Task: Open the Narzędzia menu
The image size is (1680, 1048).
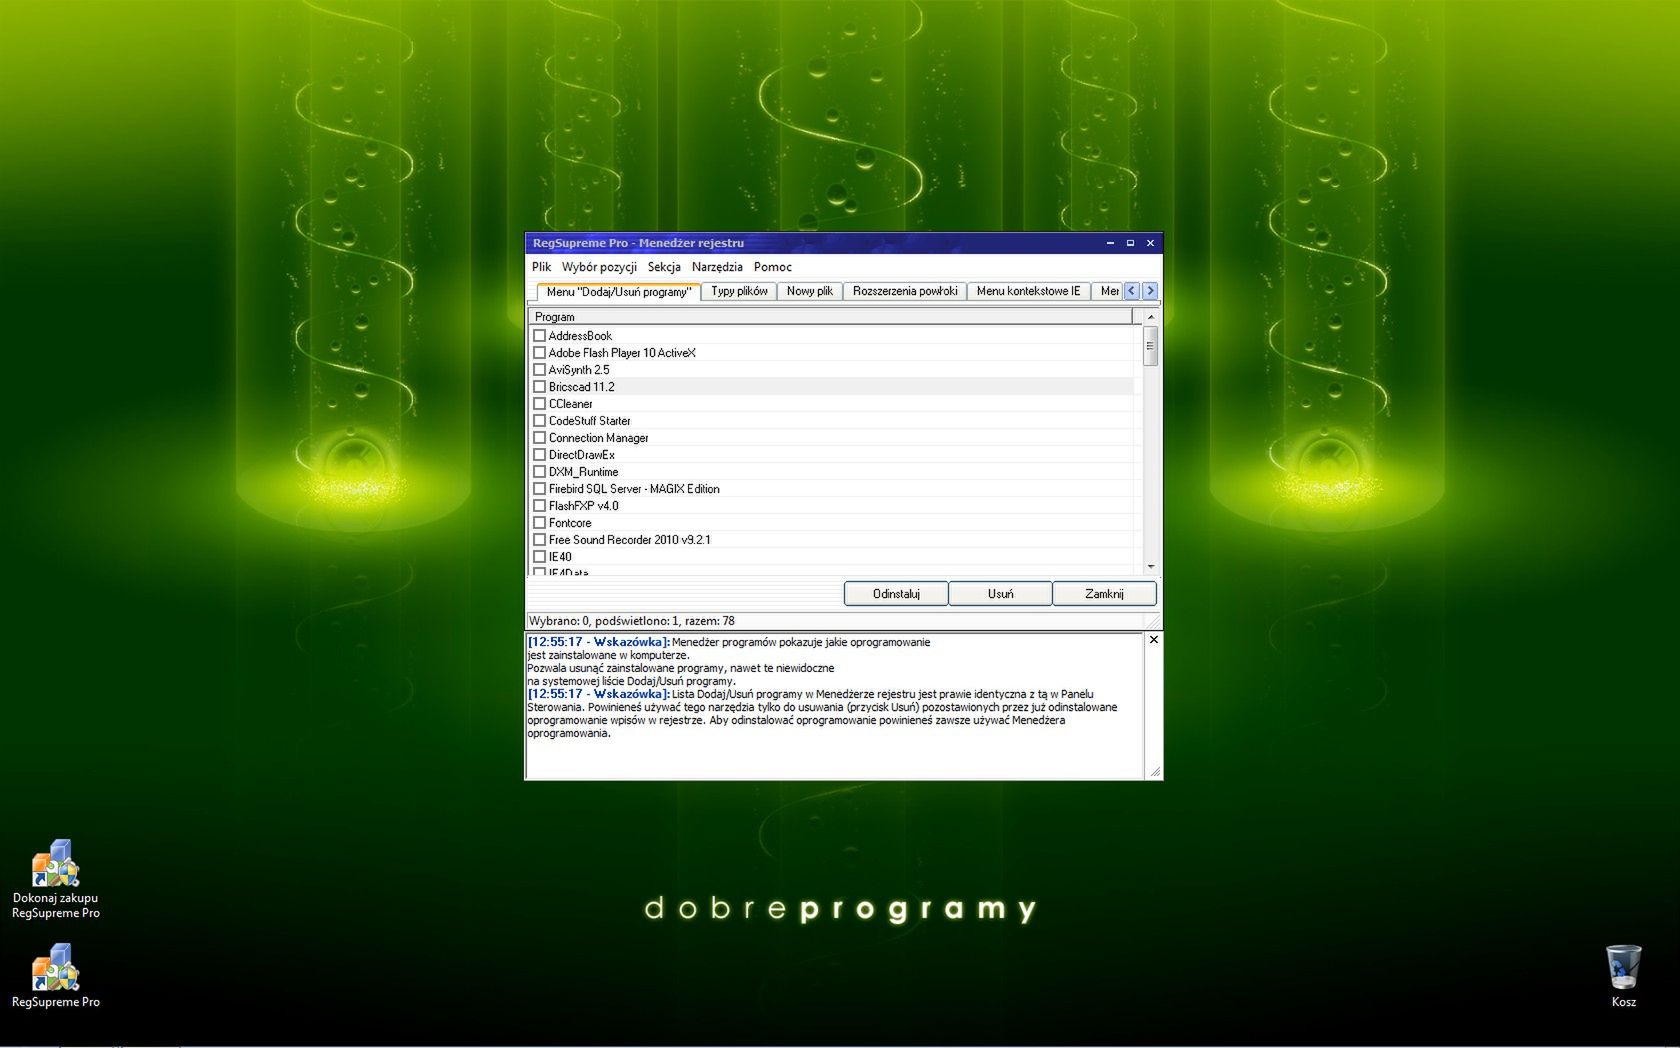Action: tap(717, 267)
